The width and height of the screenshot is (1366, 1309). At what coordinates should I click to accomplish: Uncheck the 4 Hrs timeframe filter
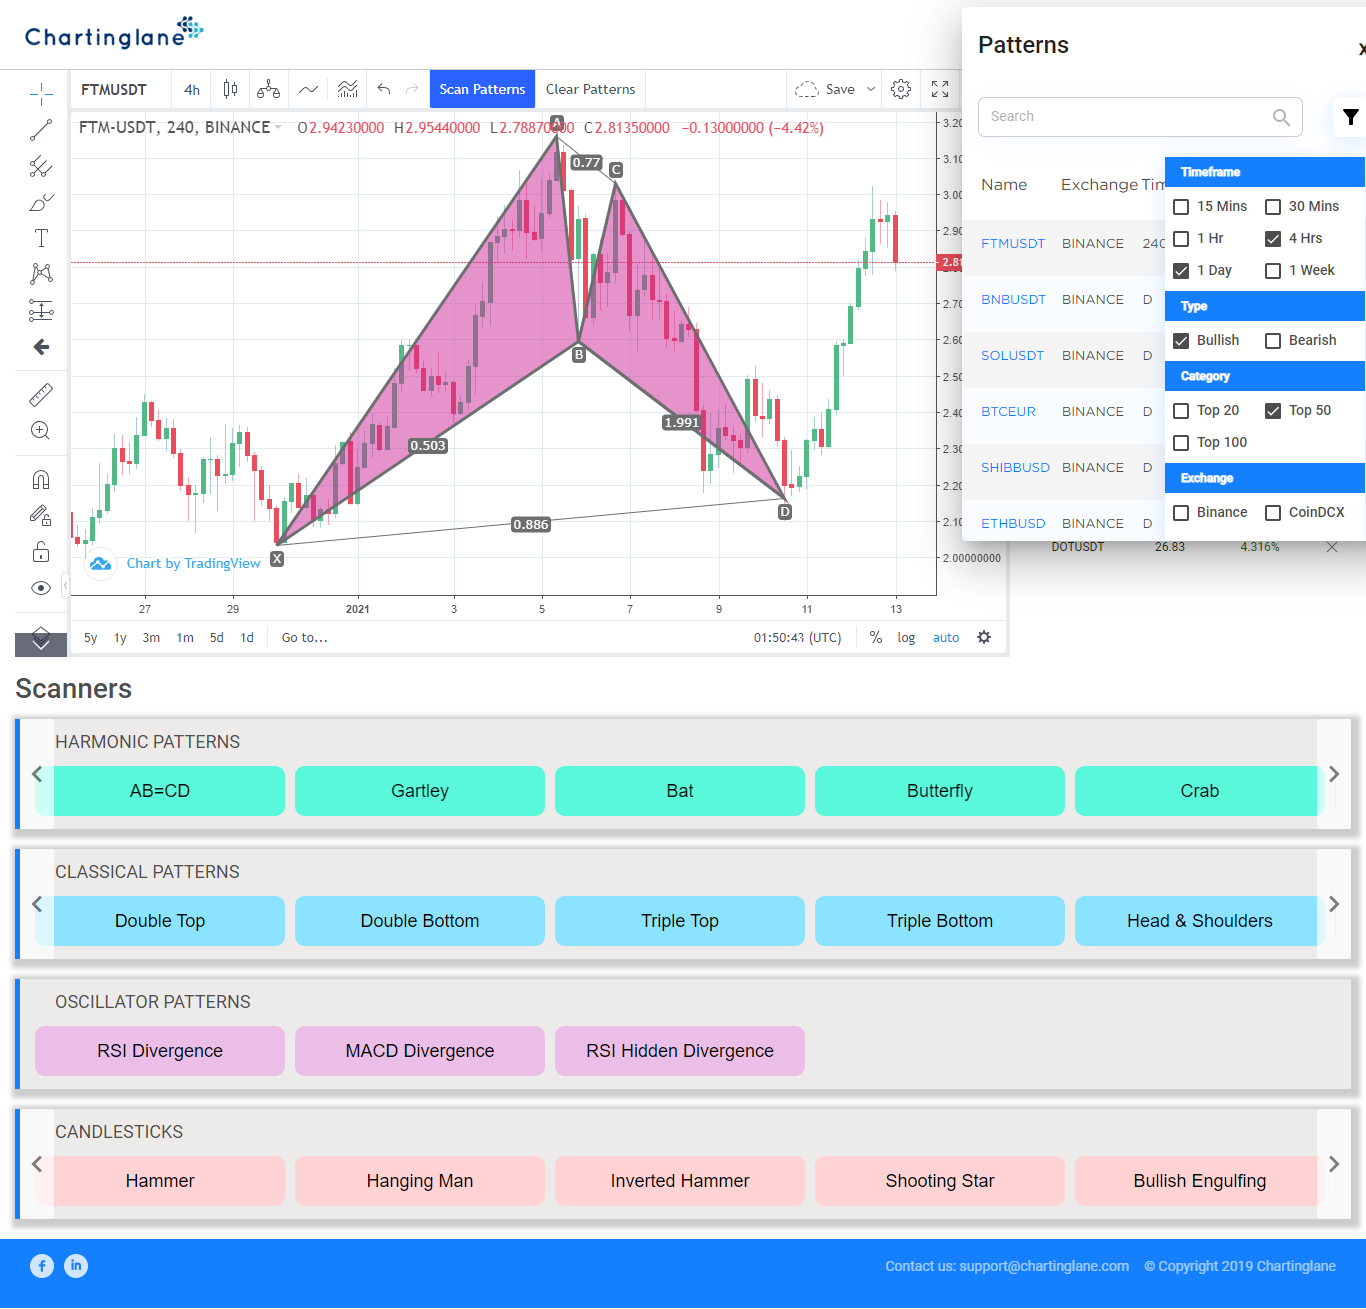tap(1273, 239)
